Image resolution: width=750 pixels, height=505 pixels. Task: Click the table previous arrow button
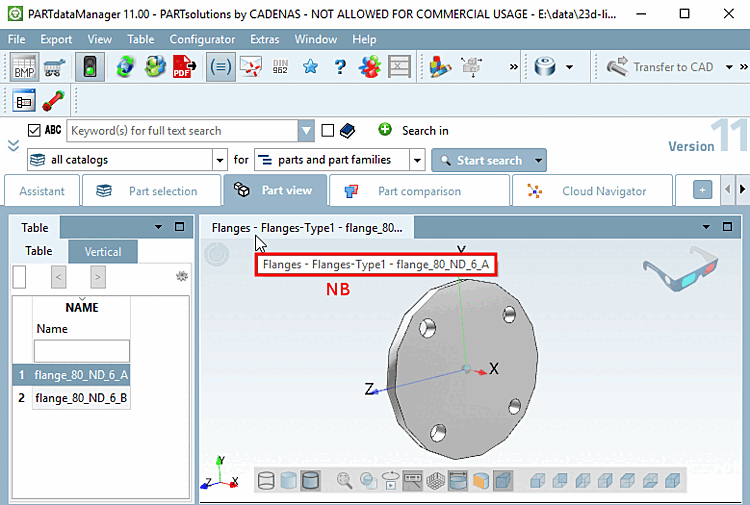click(x=58, y=277)
